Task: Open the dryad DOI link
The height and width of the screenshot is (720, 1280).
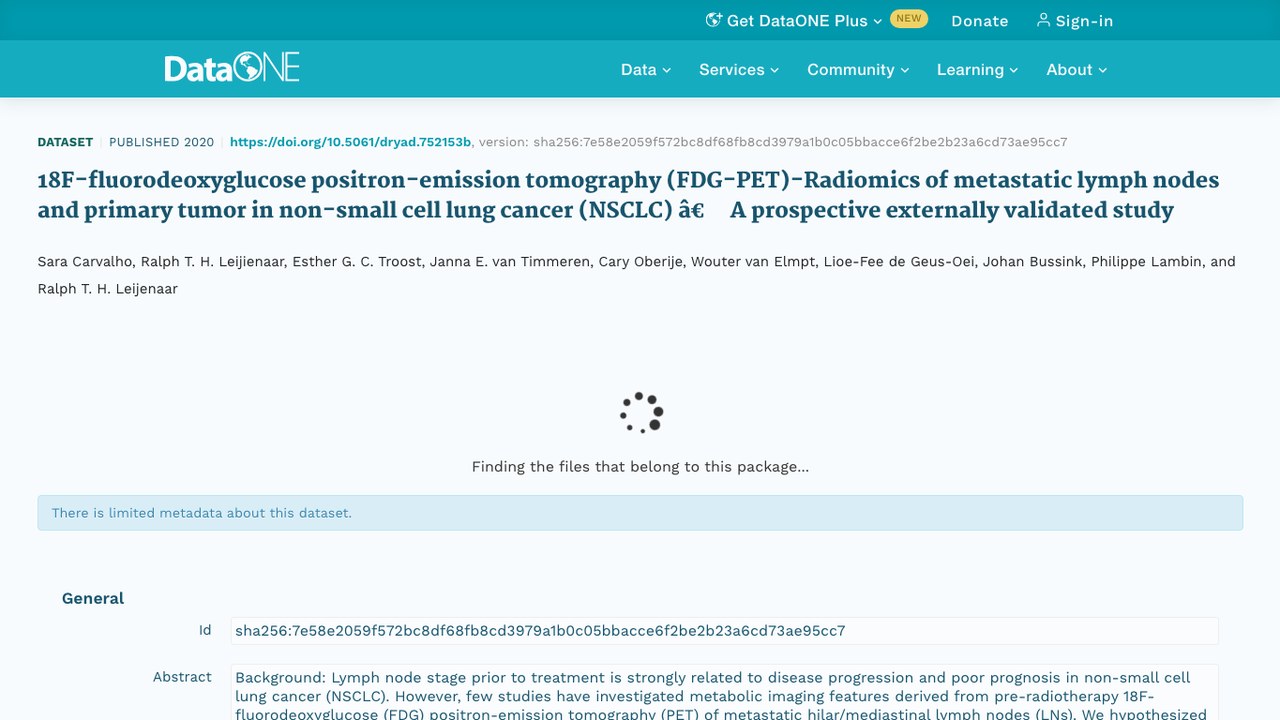Action: (x=350, y=142)
